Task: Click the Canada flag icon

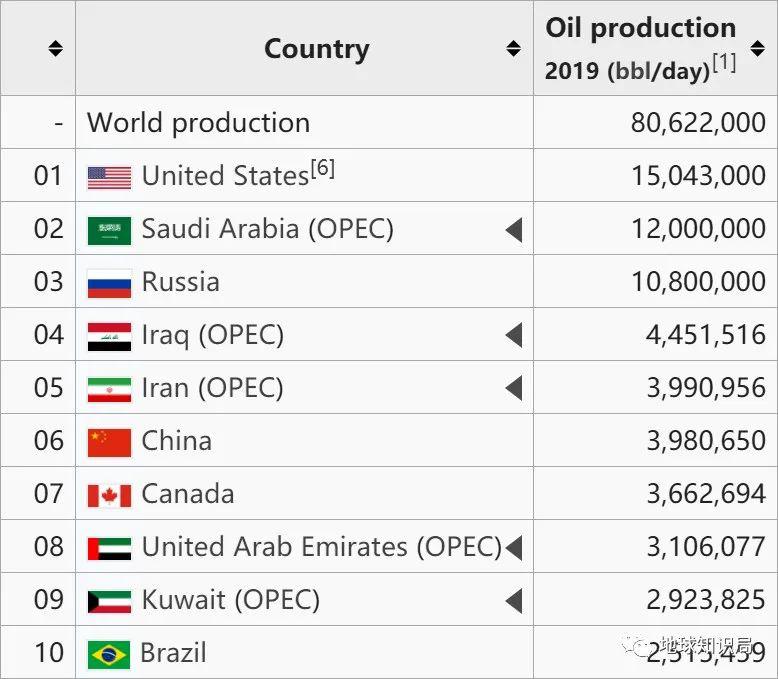Action: pyautogui.click(x=109, y=496)
